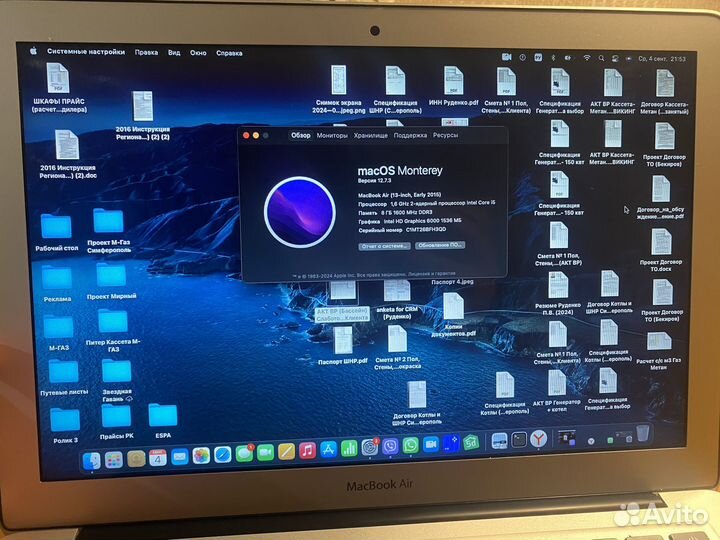Launch Yandex Browser from the Dock

(539, 439)
